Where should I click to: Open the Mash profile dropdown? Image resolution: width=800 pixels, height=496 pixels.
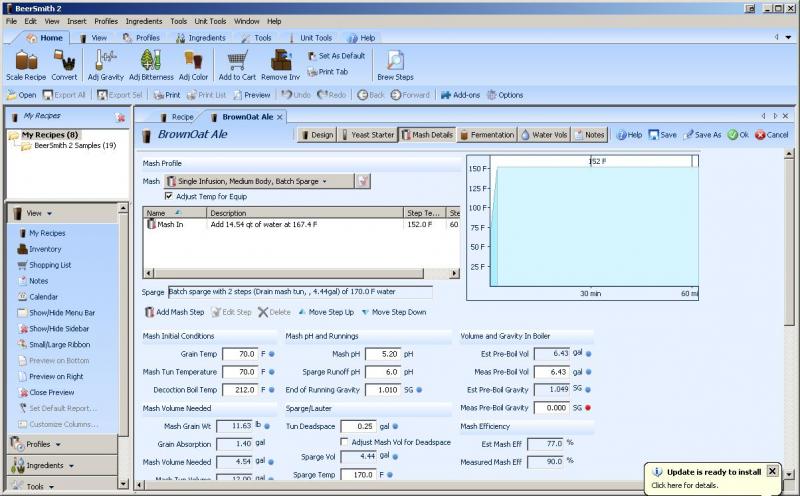(x=260, y=181)
